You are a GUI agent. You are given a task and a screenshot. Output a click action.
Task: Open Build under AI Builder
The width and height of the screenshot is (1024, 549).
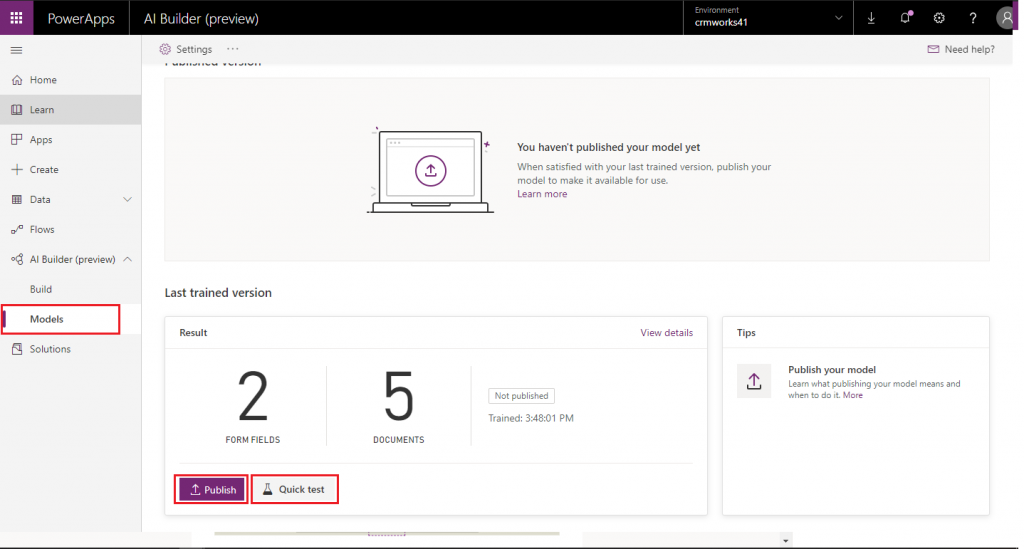pos(71,289)
